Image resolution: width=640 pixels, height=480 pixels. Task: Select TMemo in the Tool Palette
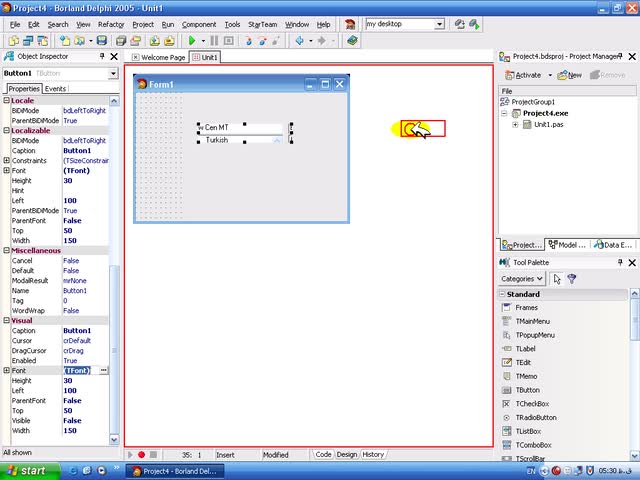pyautogui.click(x=526, y=376)
